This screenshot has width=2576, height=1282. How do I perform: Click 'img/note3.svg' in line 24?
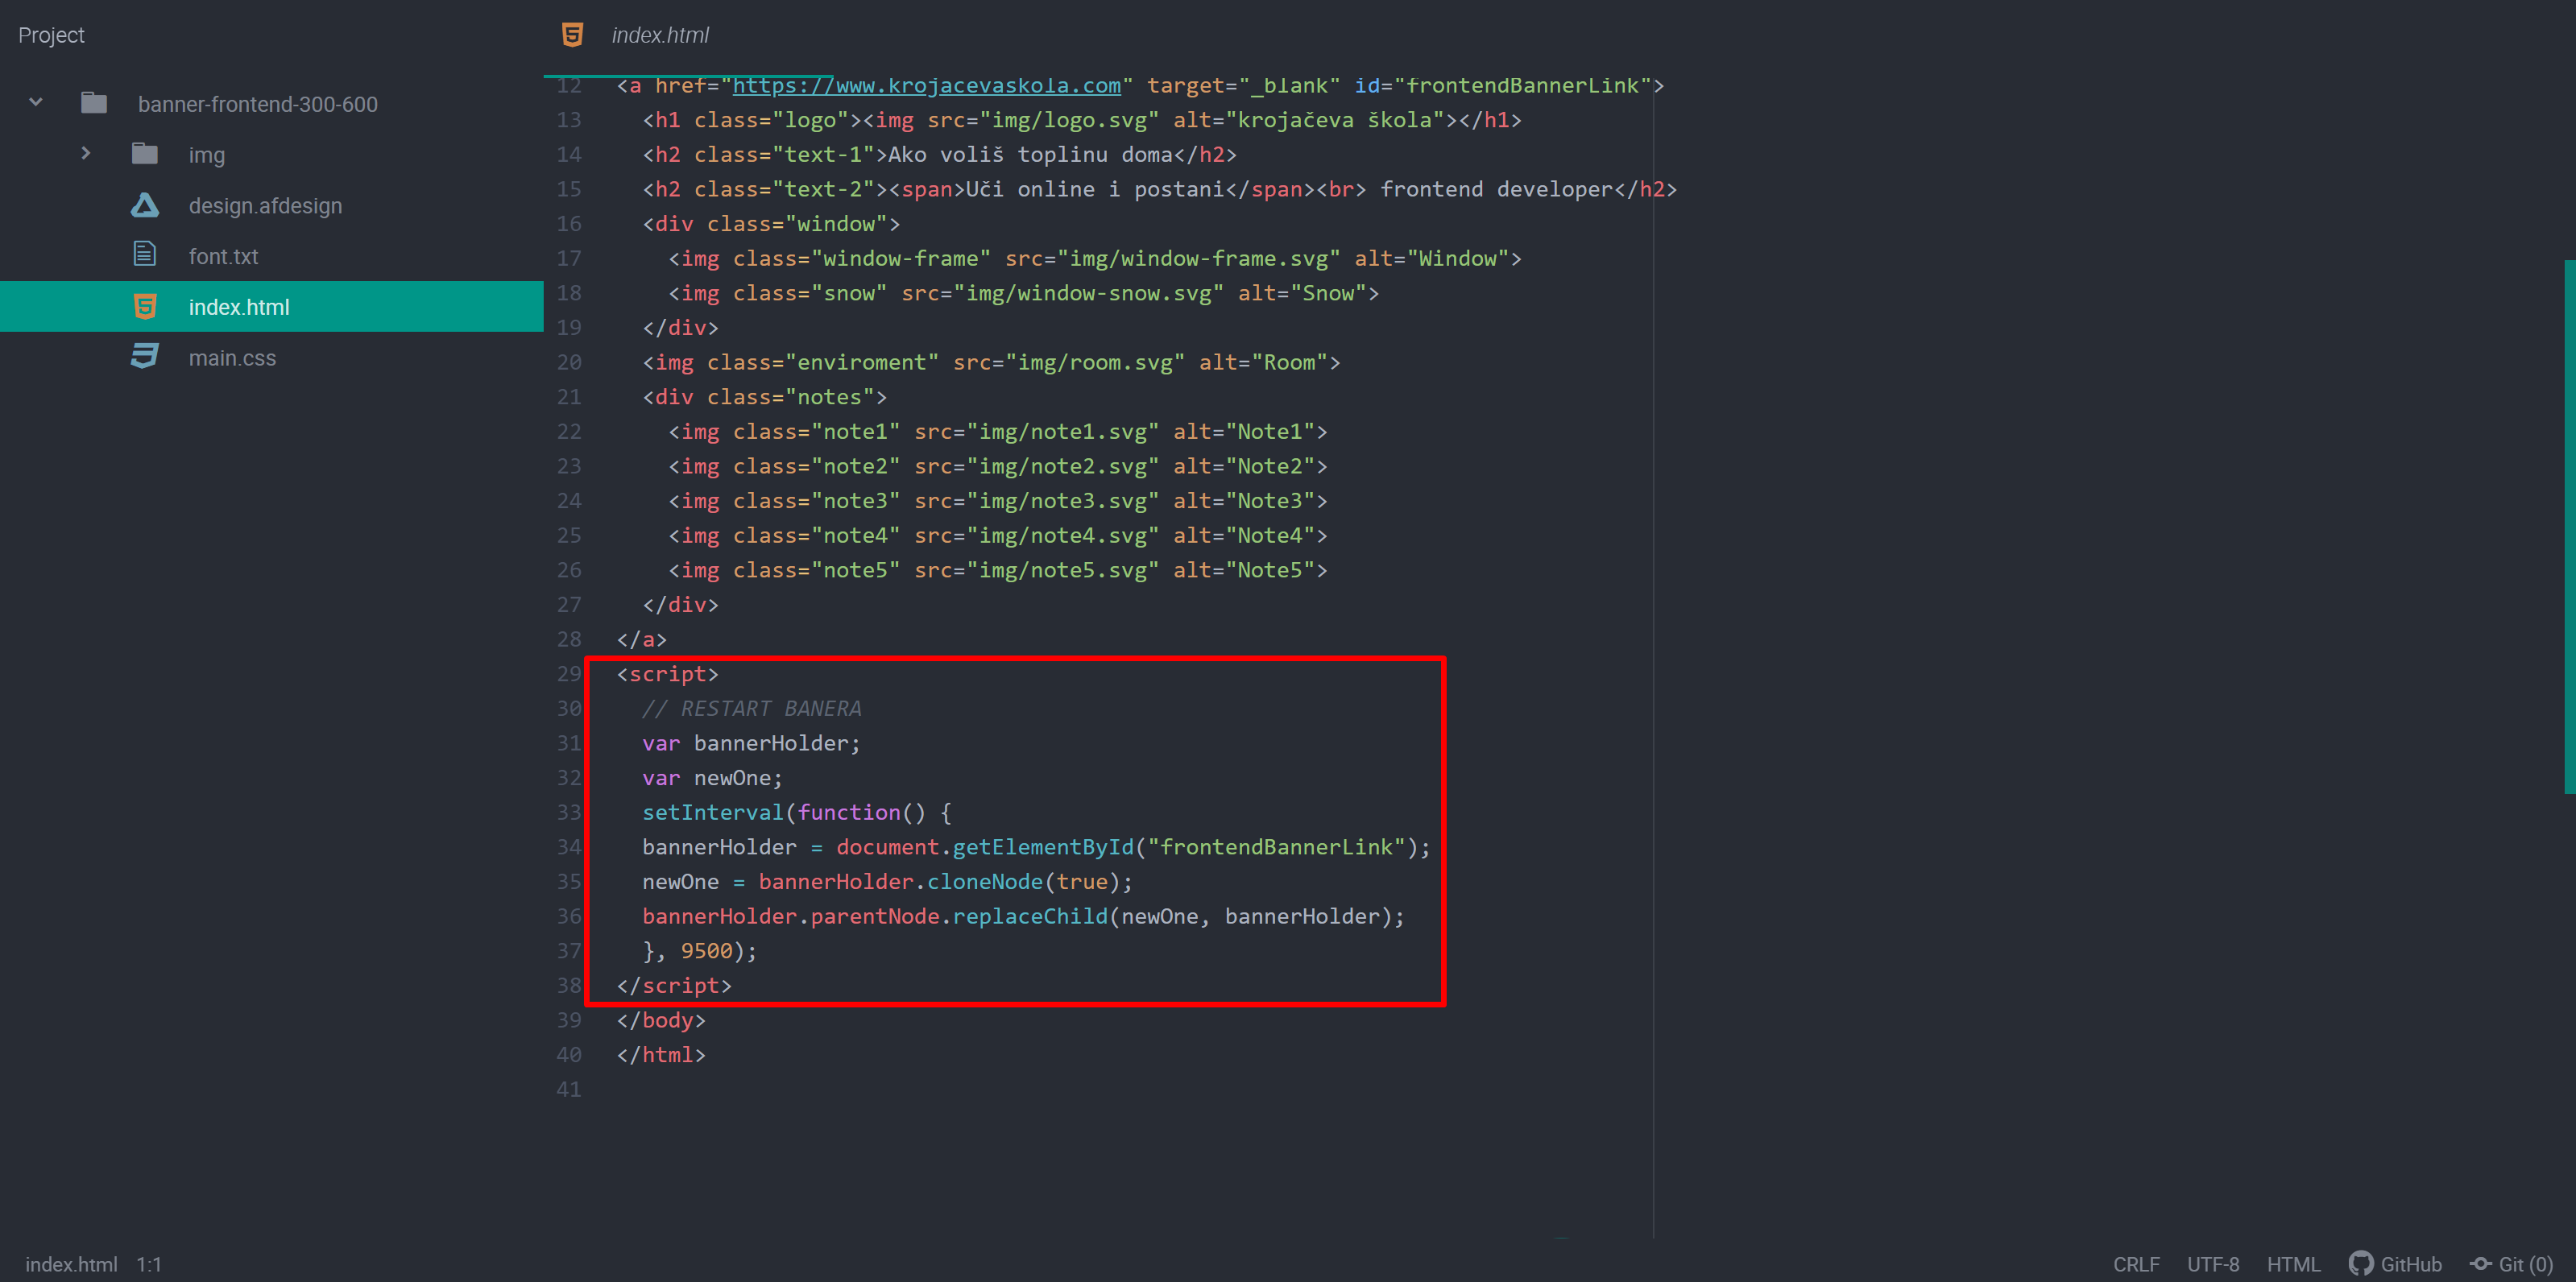[1063, 500]
